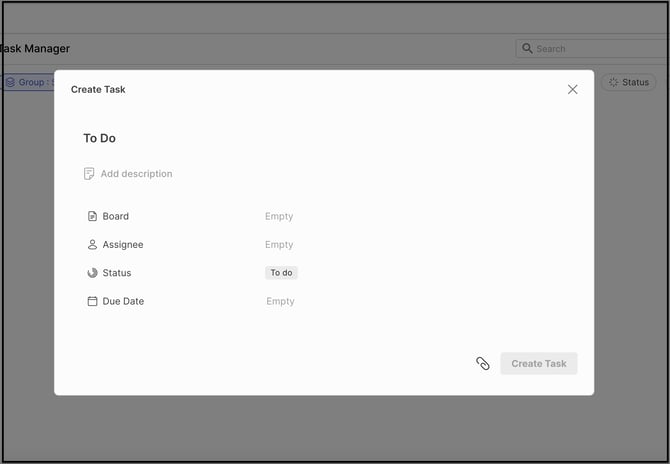670x464 pixels.
Task: Focus the Add description field
Action: [136, 174]
